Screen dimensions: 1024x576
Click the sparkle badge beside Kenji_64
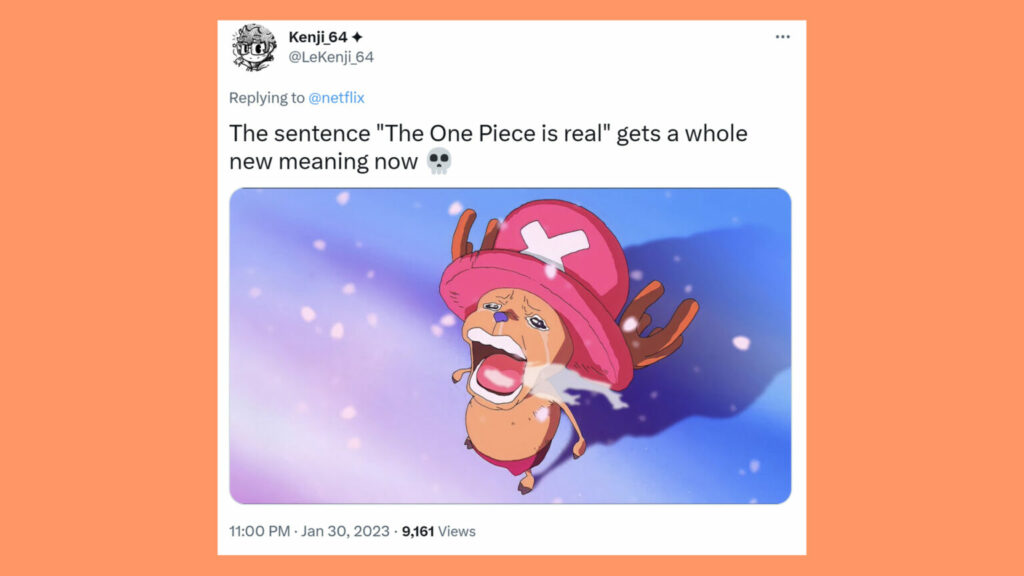[x=357, y=37]
